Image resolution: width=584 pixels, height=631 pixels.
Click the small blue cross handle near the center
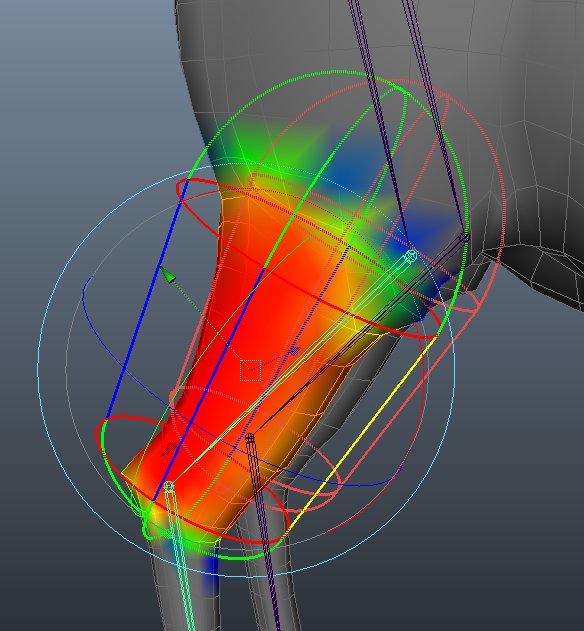pos(295,351)
